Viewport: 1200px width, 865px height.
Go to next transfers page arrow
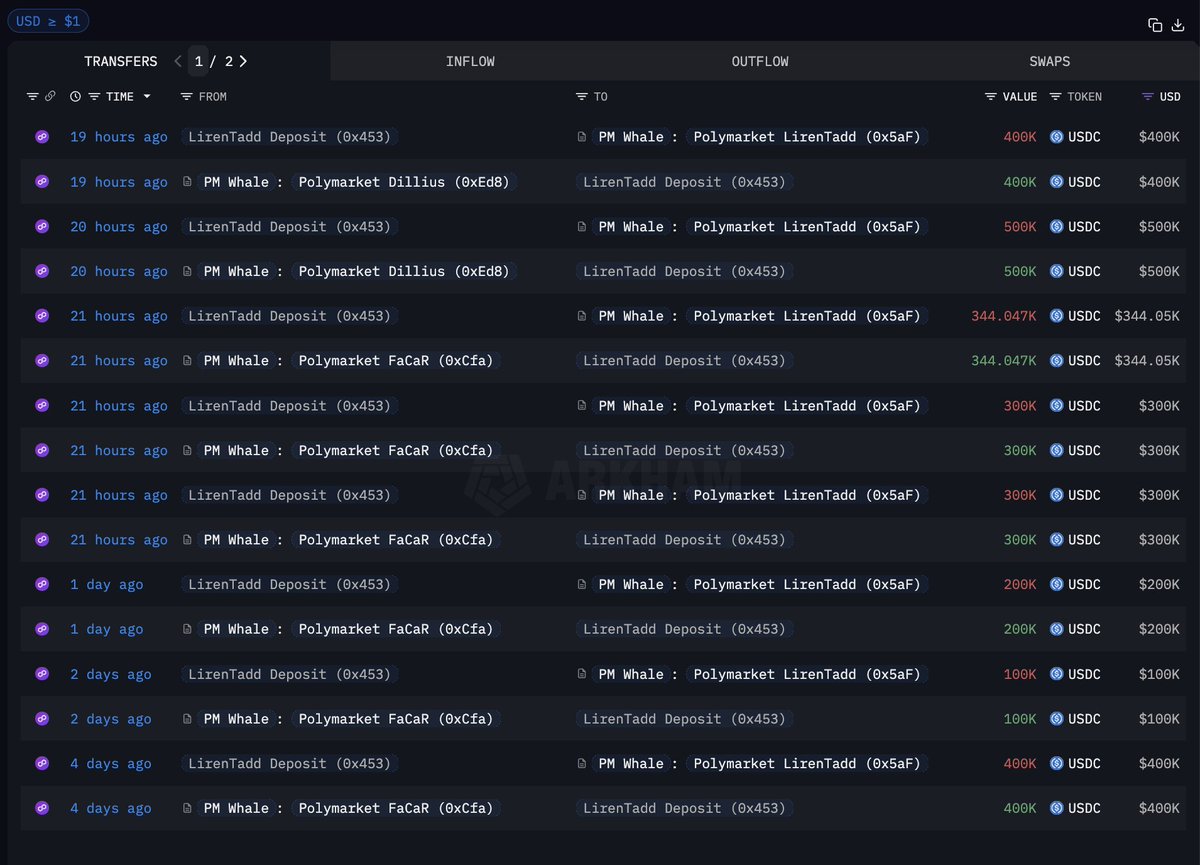pyautogui.click(x=243, y=61)
